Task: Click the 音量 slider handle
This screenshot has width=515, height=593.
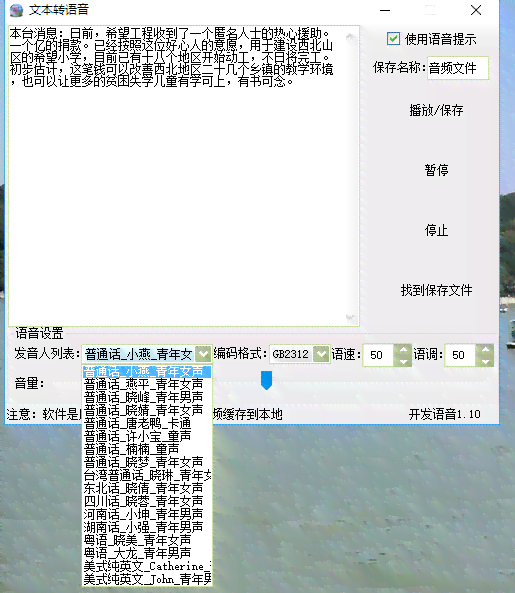Action: (x=266, y=380)
